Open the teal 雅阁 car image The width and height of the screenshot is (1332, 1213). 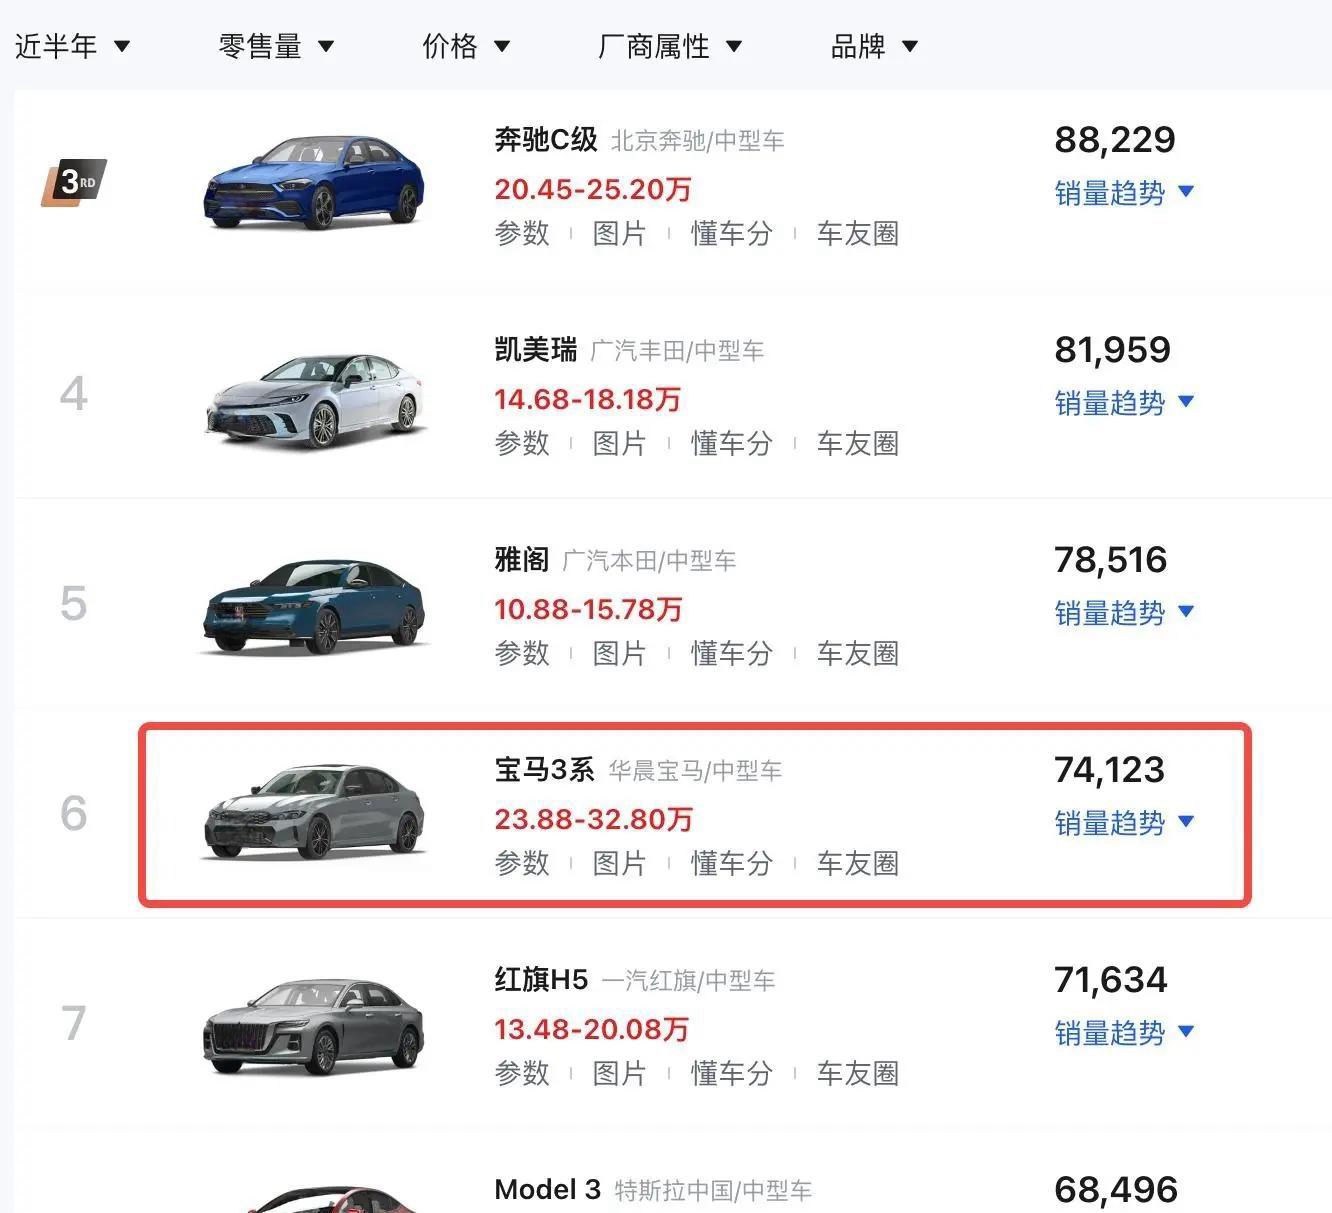(x=314, y=607)
